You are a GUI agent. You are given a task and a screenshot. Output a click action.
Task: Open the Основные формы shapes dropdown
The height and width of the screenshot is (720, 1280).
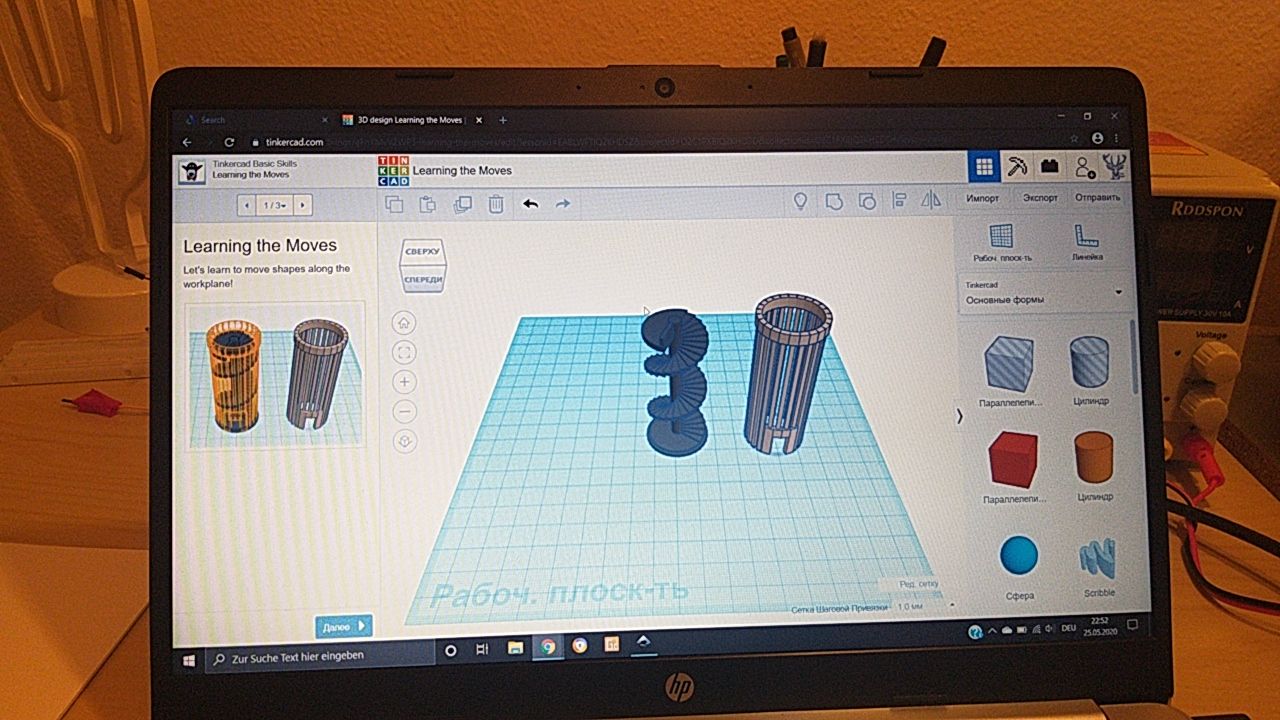pyautogui.click(x=1042, y=293)
